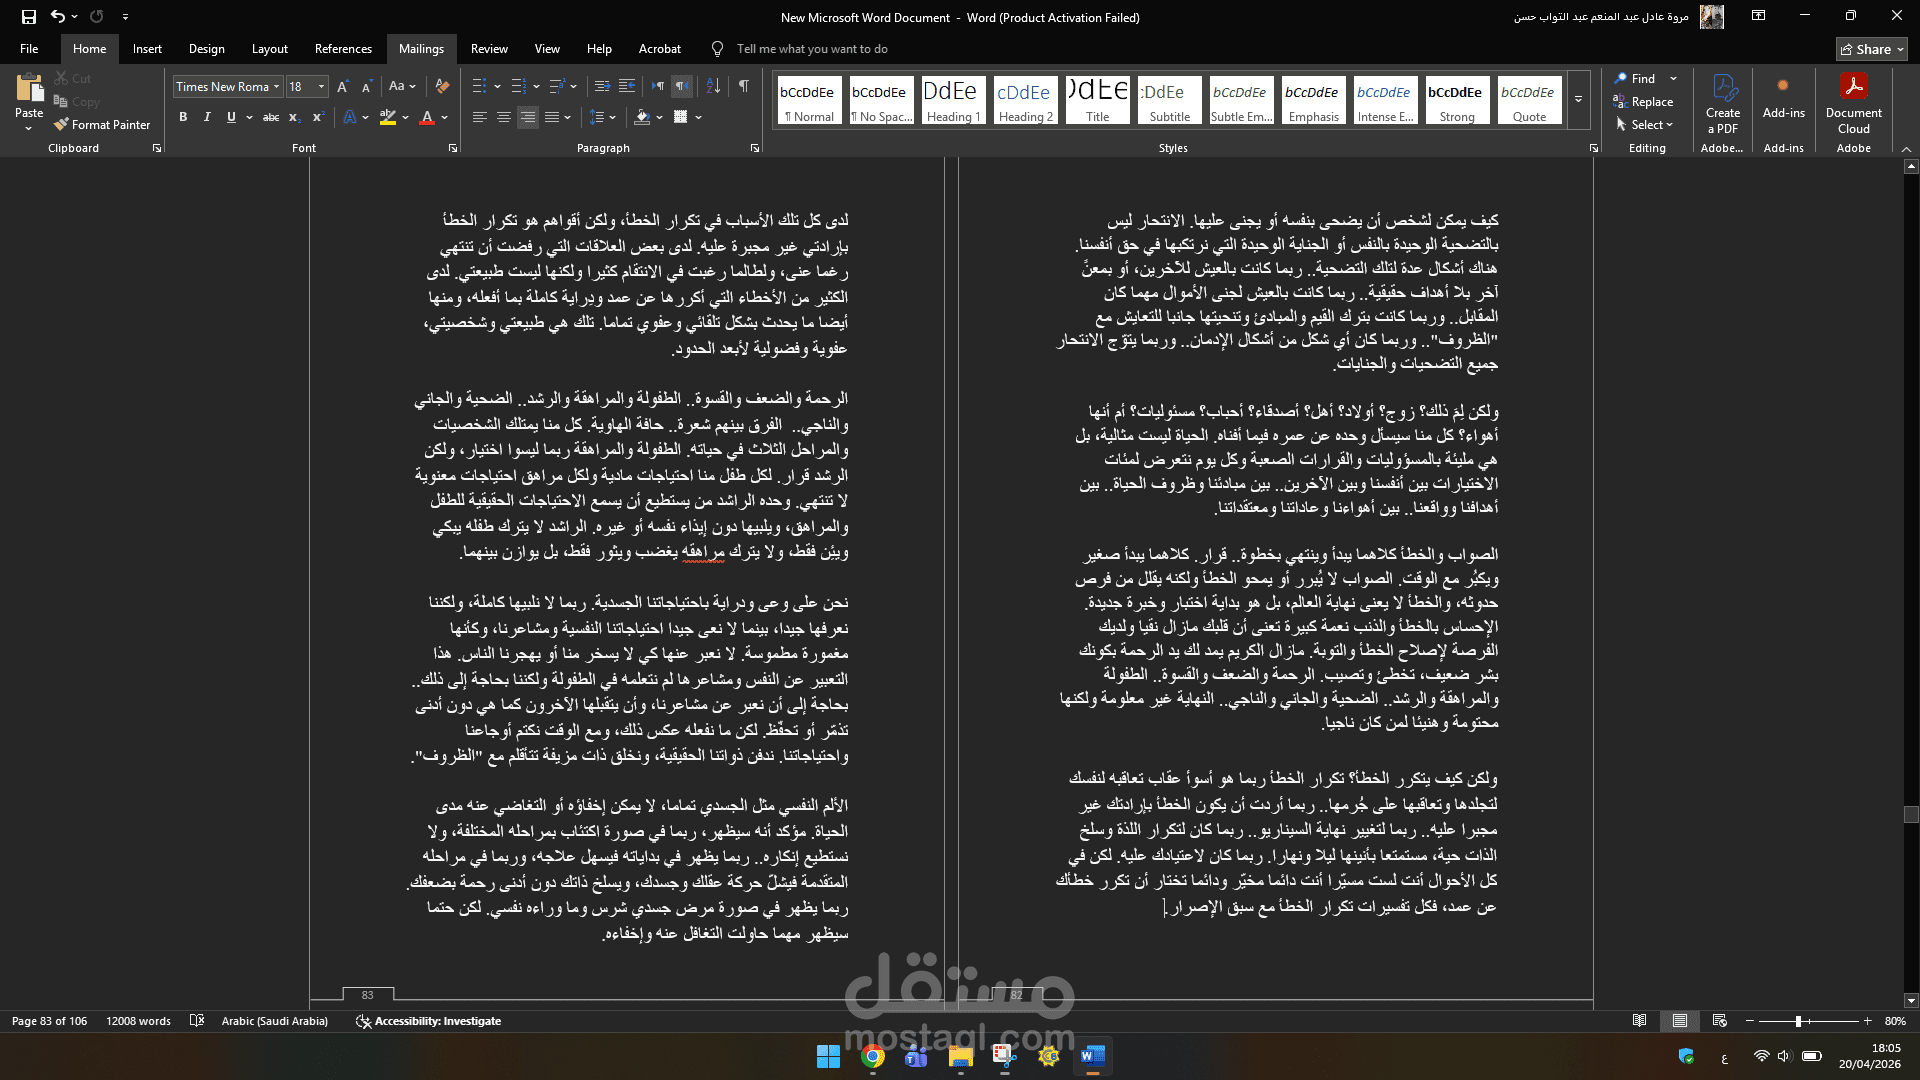Toggle show paragraph marks pilcrow
The image size is (1920, 1080).
point(743,87)
